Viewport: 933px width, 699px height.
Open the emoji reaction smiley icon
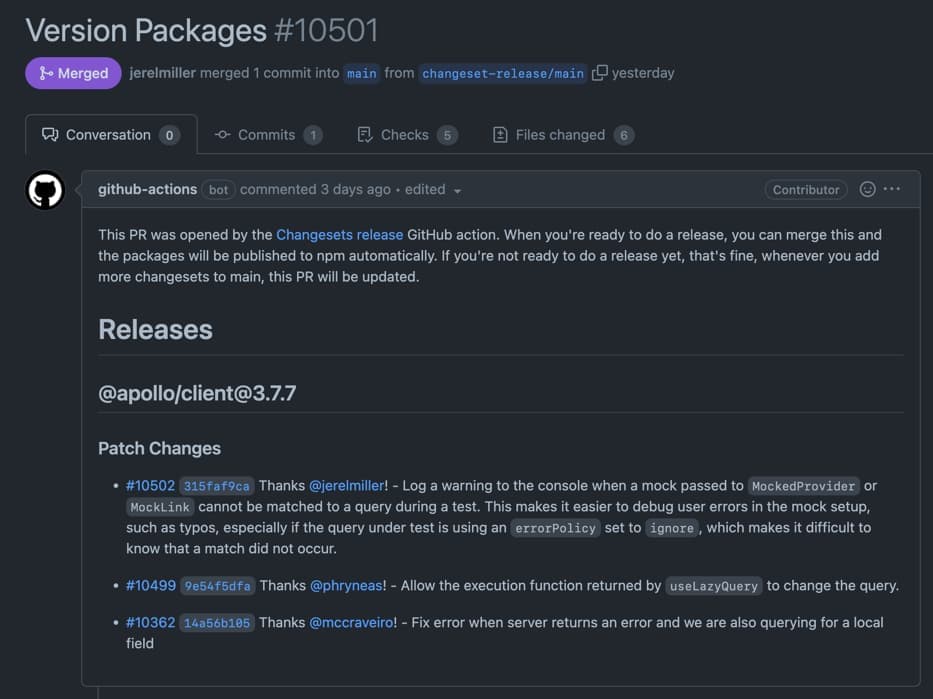pyautogui.click(x=867, y=189)
